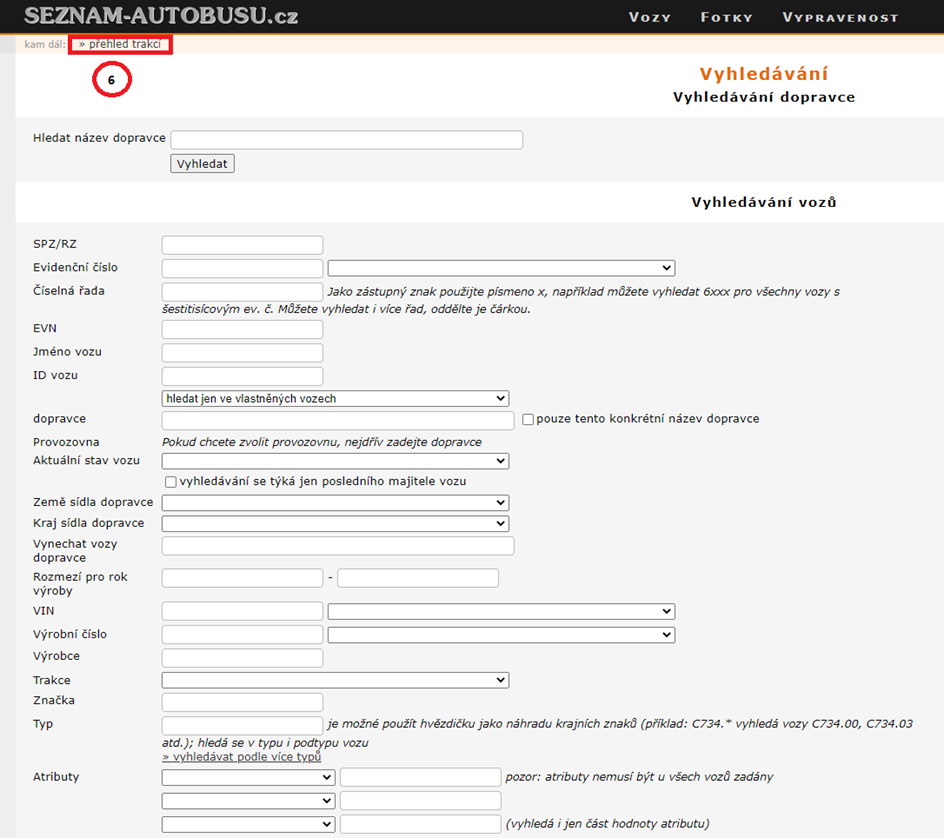Click the Jméno vozu input field

242,353
